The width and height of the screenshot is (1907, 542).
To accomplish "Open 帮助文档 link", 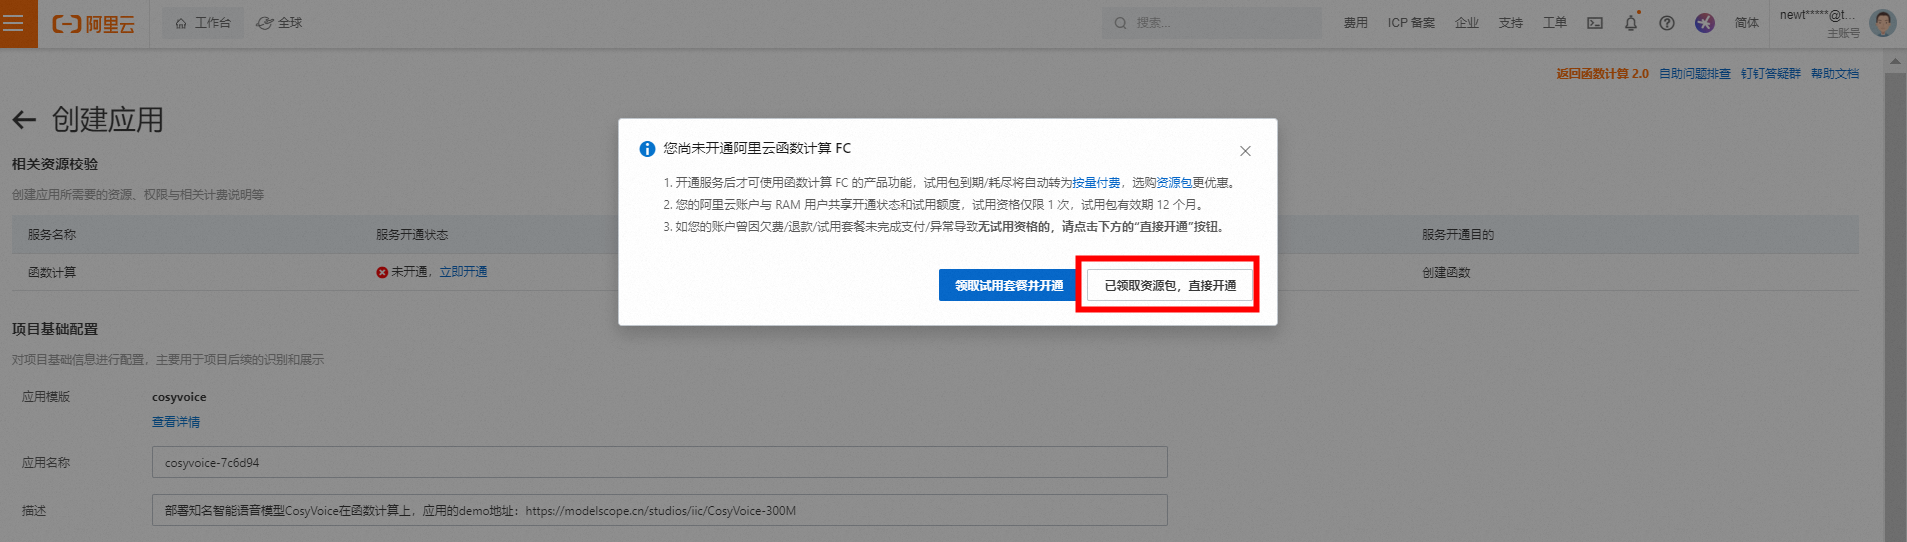I will point(1834,74).
